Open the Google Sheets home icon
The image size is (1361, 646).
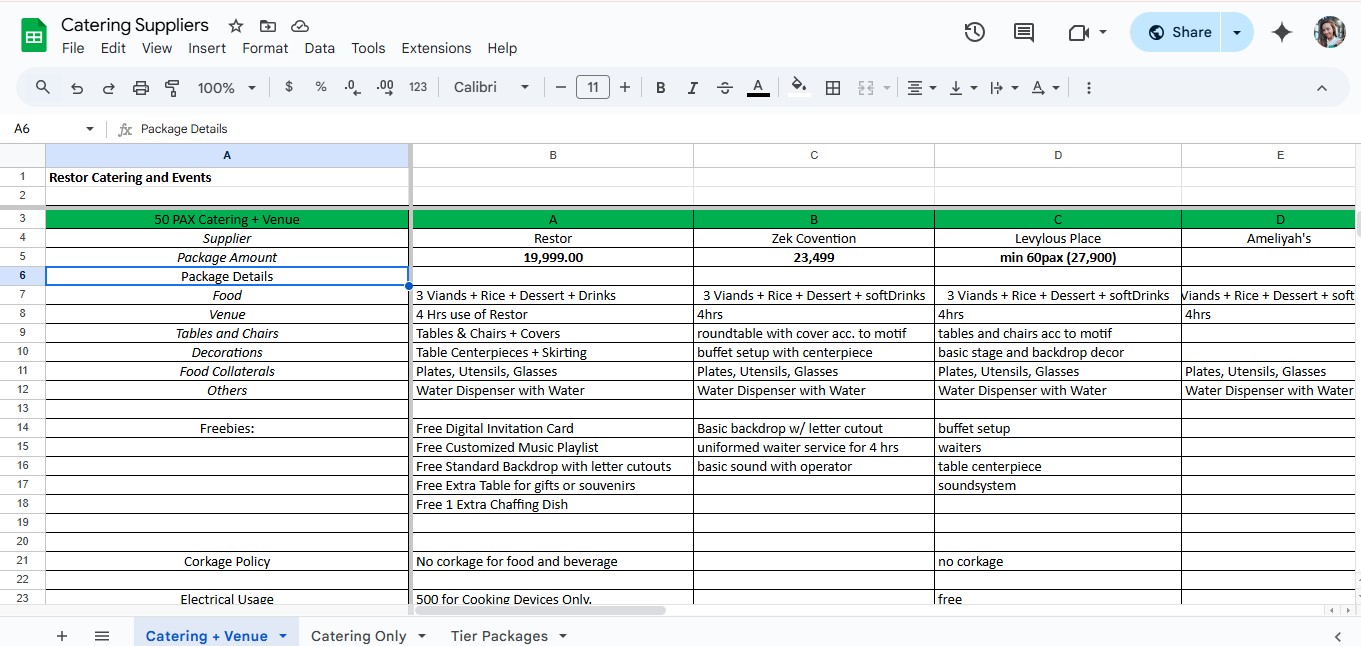pyautogui.click(x=34, y=36)
